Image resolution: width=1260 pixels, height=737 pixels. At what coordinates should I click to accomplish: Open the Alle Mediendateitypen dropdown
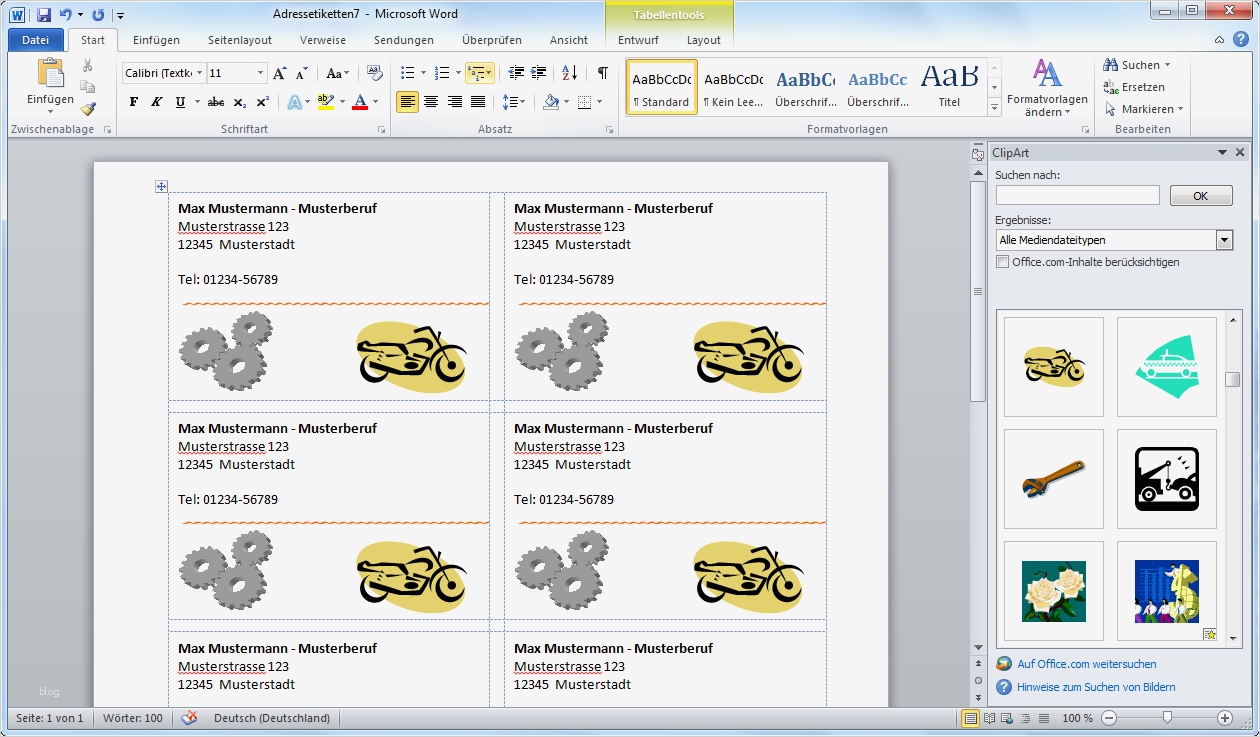[1224, 240]
